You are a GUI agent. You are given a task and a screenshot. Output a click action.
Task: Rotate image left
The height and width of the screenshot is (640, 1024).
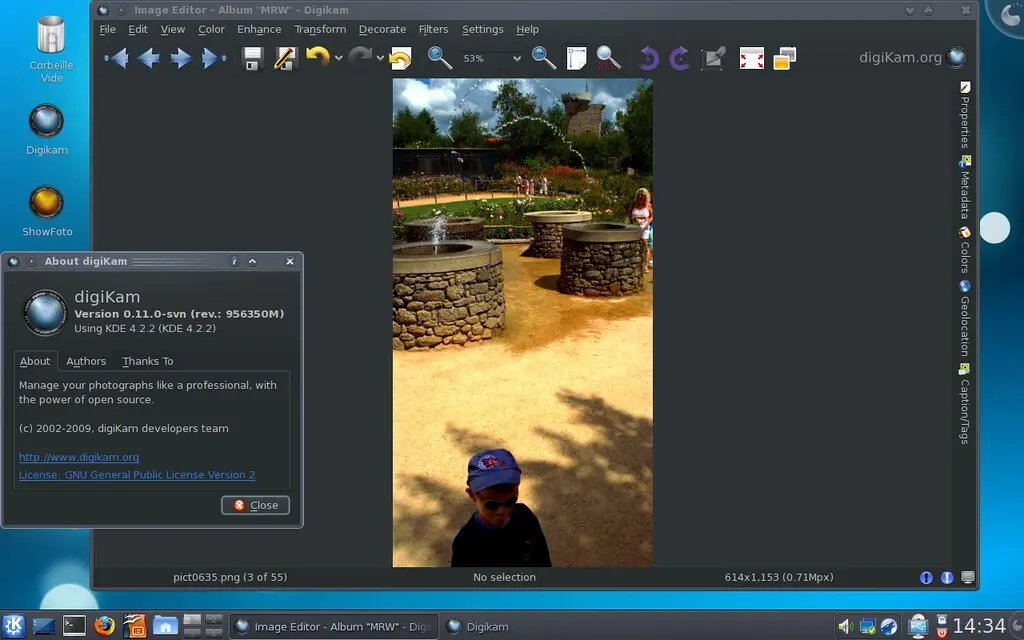pyautogui.click(x=648, y=58)
